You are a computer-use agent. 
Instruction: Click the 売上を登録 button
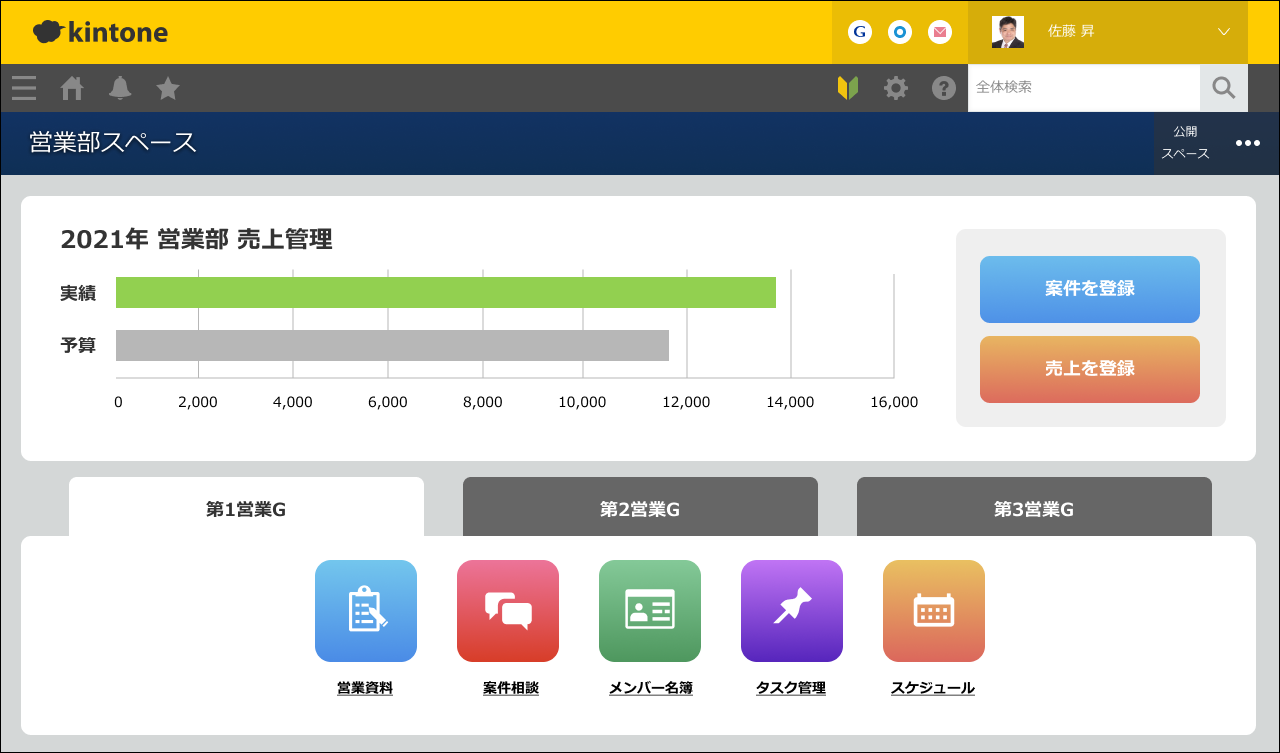[x=1089, y=369]
